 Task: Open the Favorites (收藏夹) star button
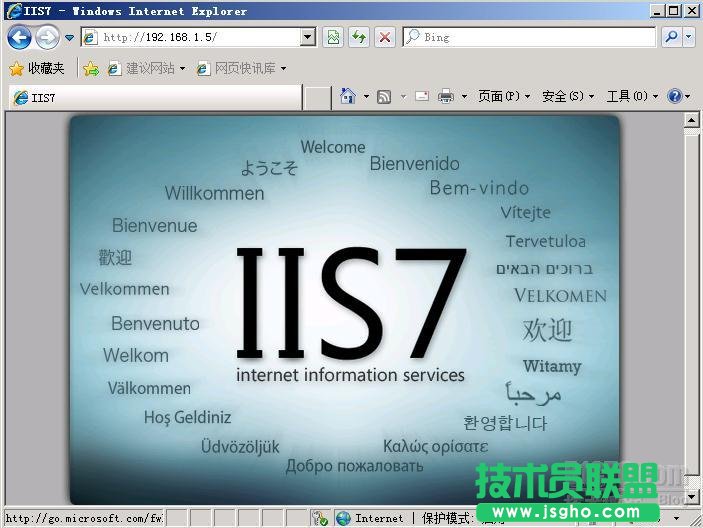(x=37, y=69)
